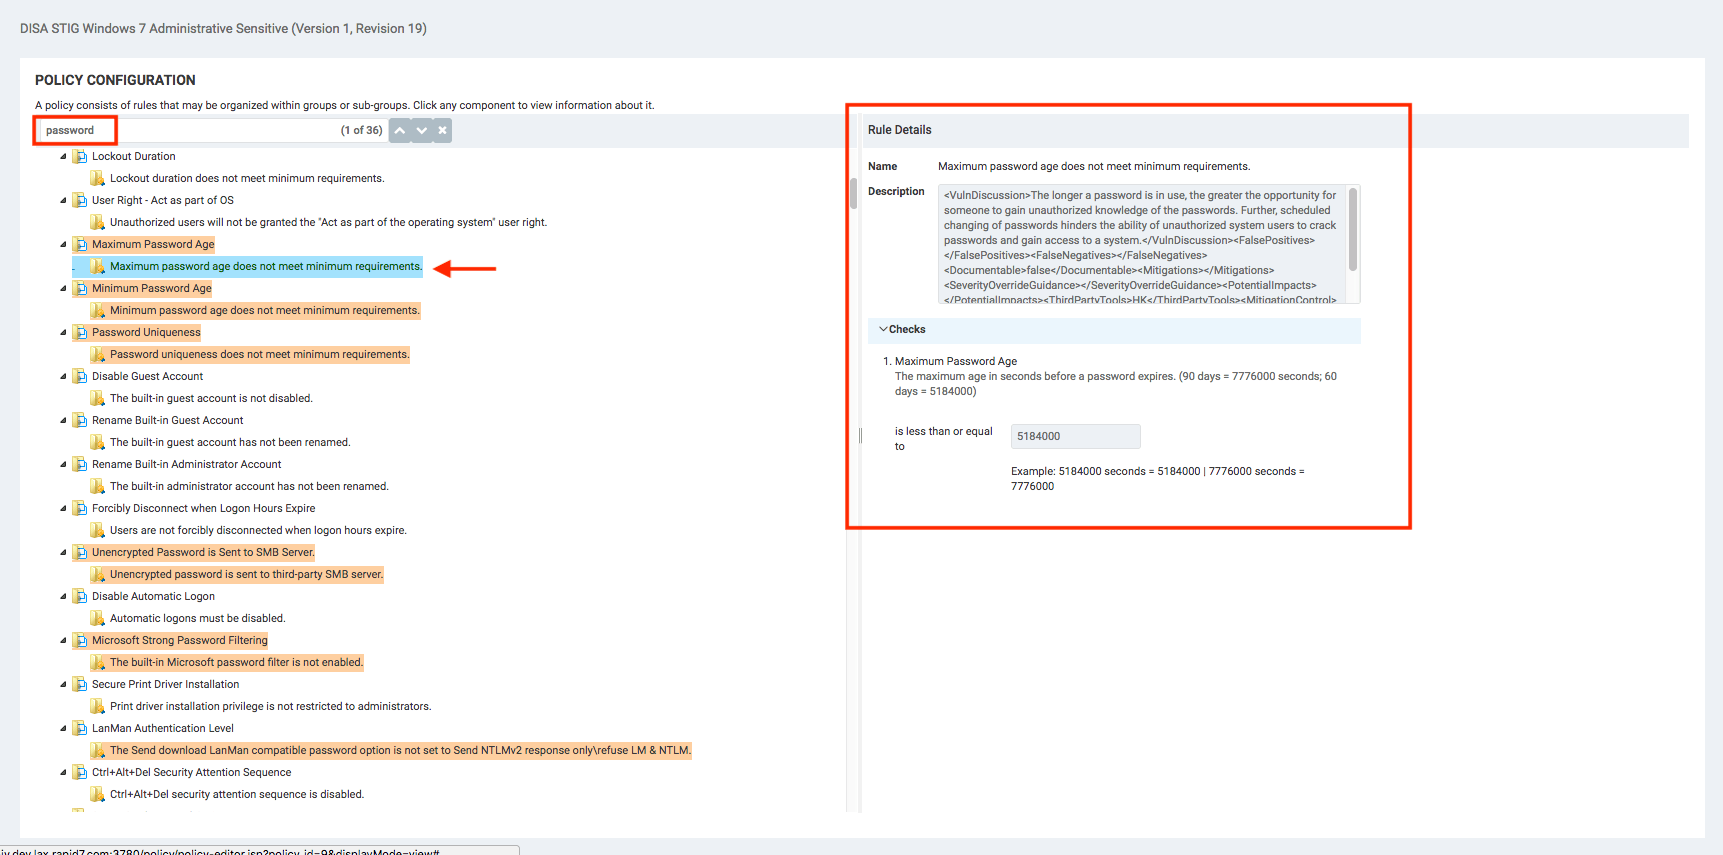Click the previous search result up arrow
The height and width of the screenshot is (855, 1723).
(x=400, y=130)
